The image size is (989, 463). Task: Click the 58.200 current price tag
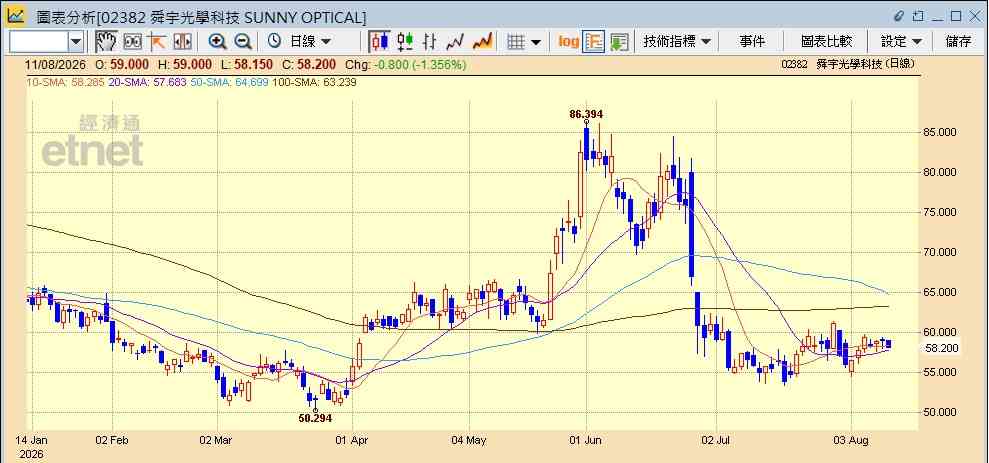tap(942, 348)
